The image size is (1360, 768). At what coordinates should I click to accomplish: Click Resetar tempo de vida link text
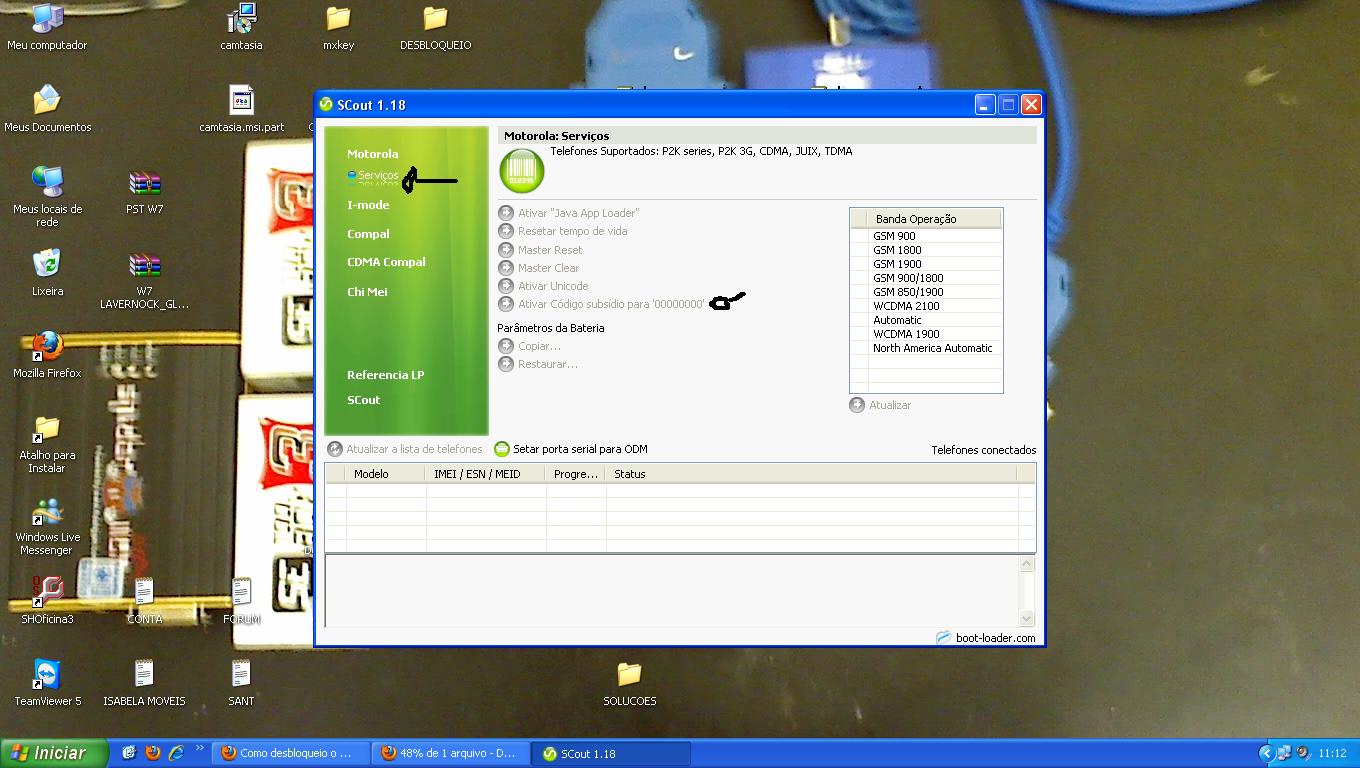coord(572,231)
